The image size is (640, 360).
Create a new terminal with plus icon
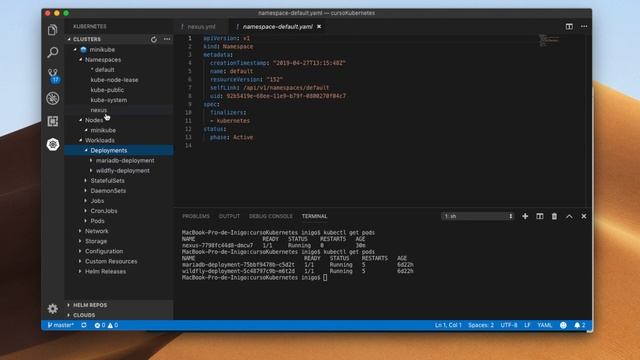(525, 216)
